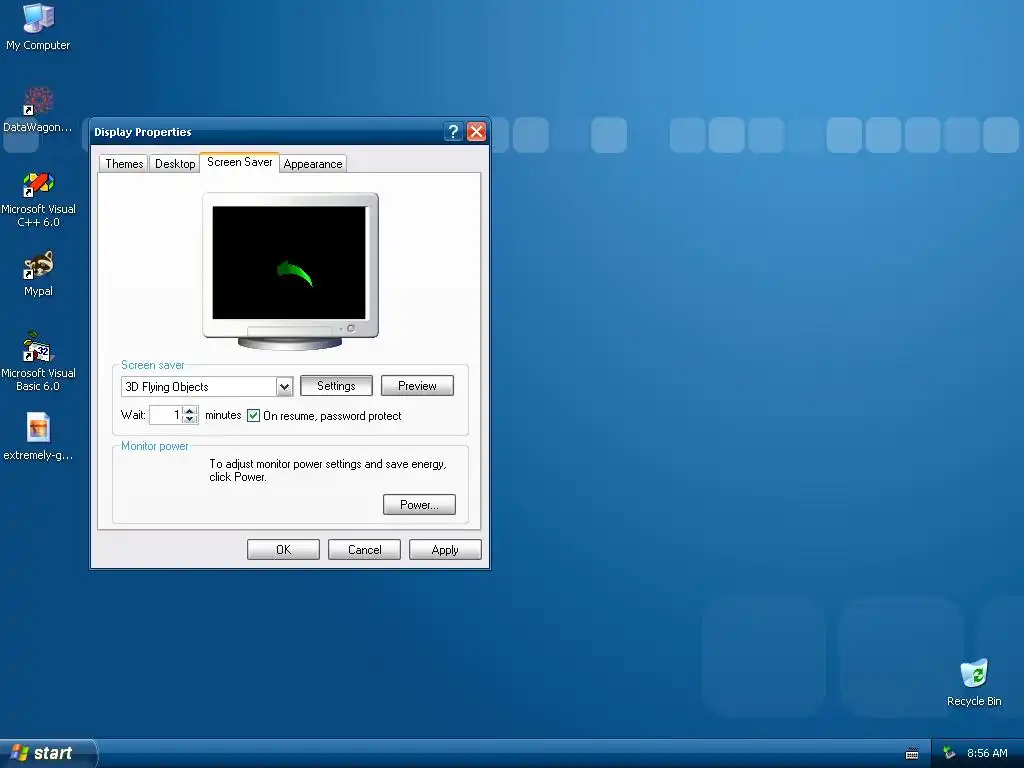Cancel the Display Properties dialog

click(x=364, y=550)
